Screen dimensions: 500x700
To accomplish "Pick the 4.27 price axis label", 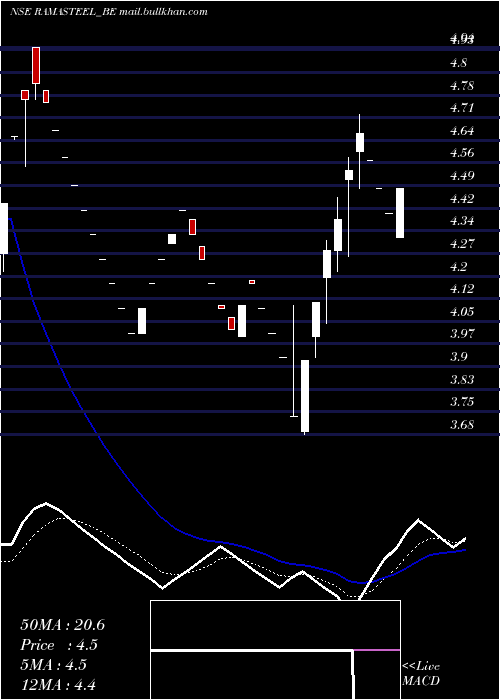I will click(462, 244).
